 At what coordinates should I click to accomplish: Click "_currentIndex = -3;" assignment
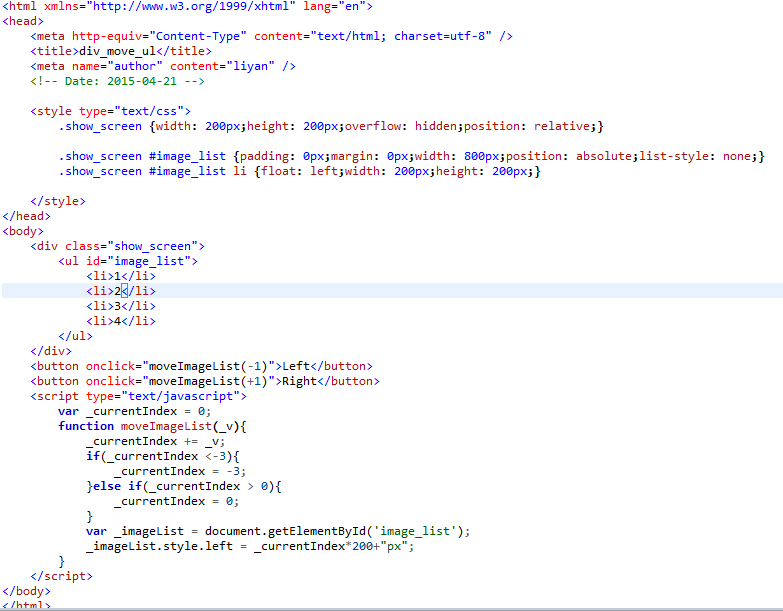(180, 471)
